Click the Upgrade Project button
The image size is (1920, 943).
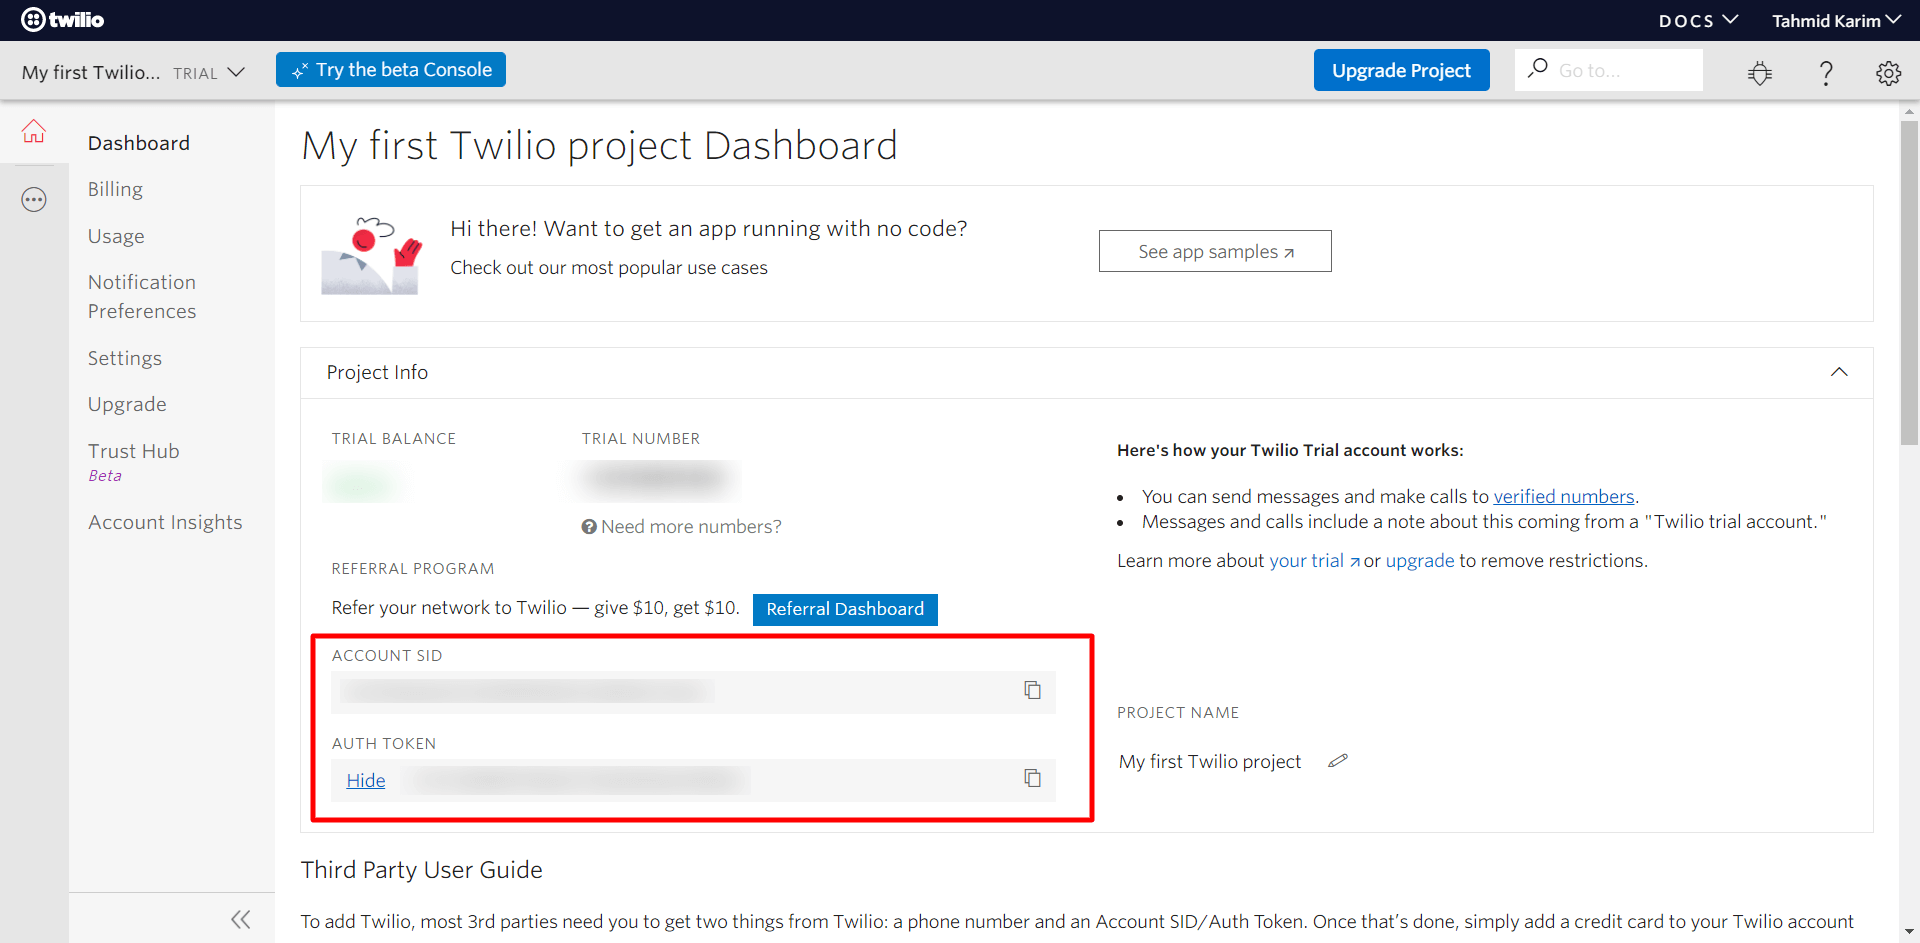point(1401,70)
